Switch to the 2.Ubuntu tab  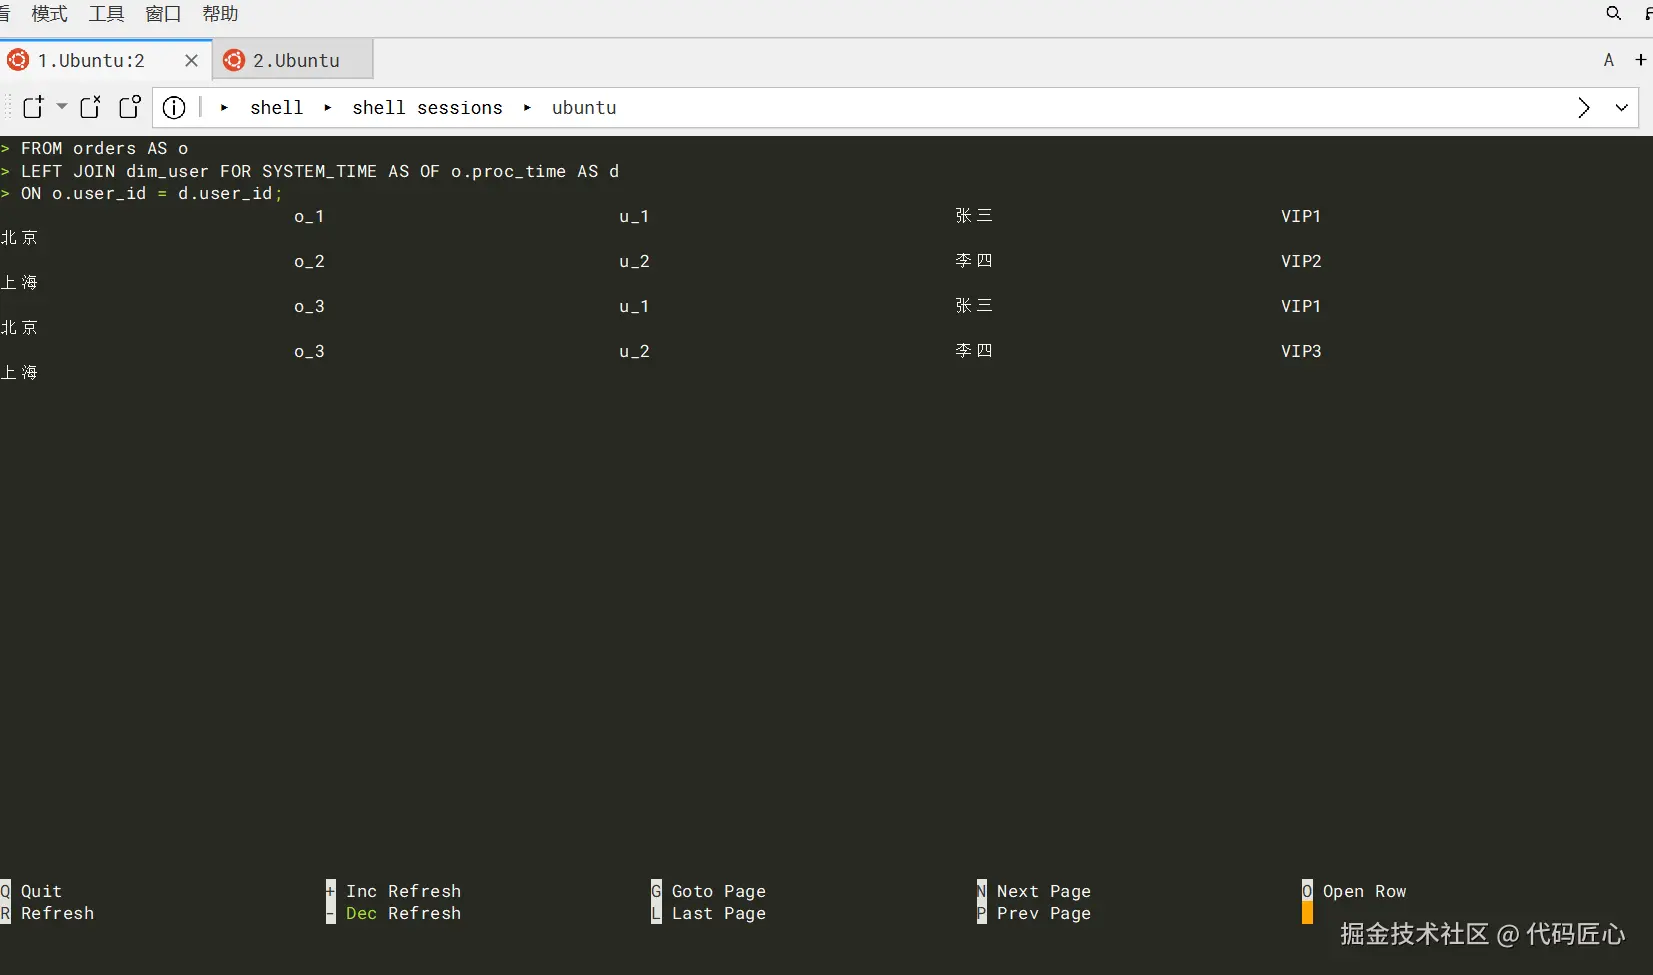click(294, 60)
